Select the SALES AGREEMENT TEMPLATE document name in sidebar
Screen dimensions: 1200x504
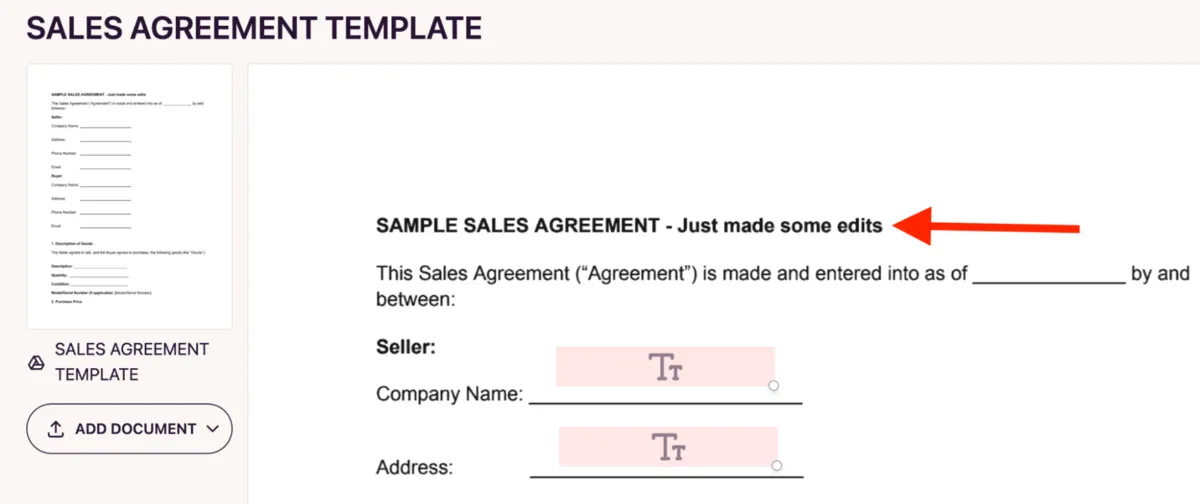(x=131, y=362)
